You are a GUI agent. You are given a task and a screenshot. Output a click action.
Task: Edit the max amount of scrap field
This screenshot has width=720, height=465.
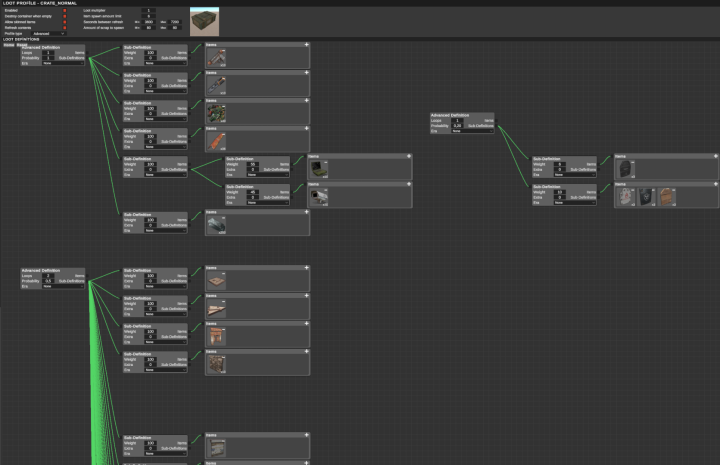(x=174, y=28)
